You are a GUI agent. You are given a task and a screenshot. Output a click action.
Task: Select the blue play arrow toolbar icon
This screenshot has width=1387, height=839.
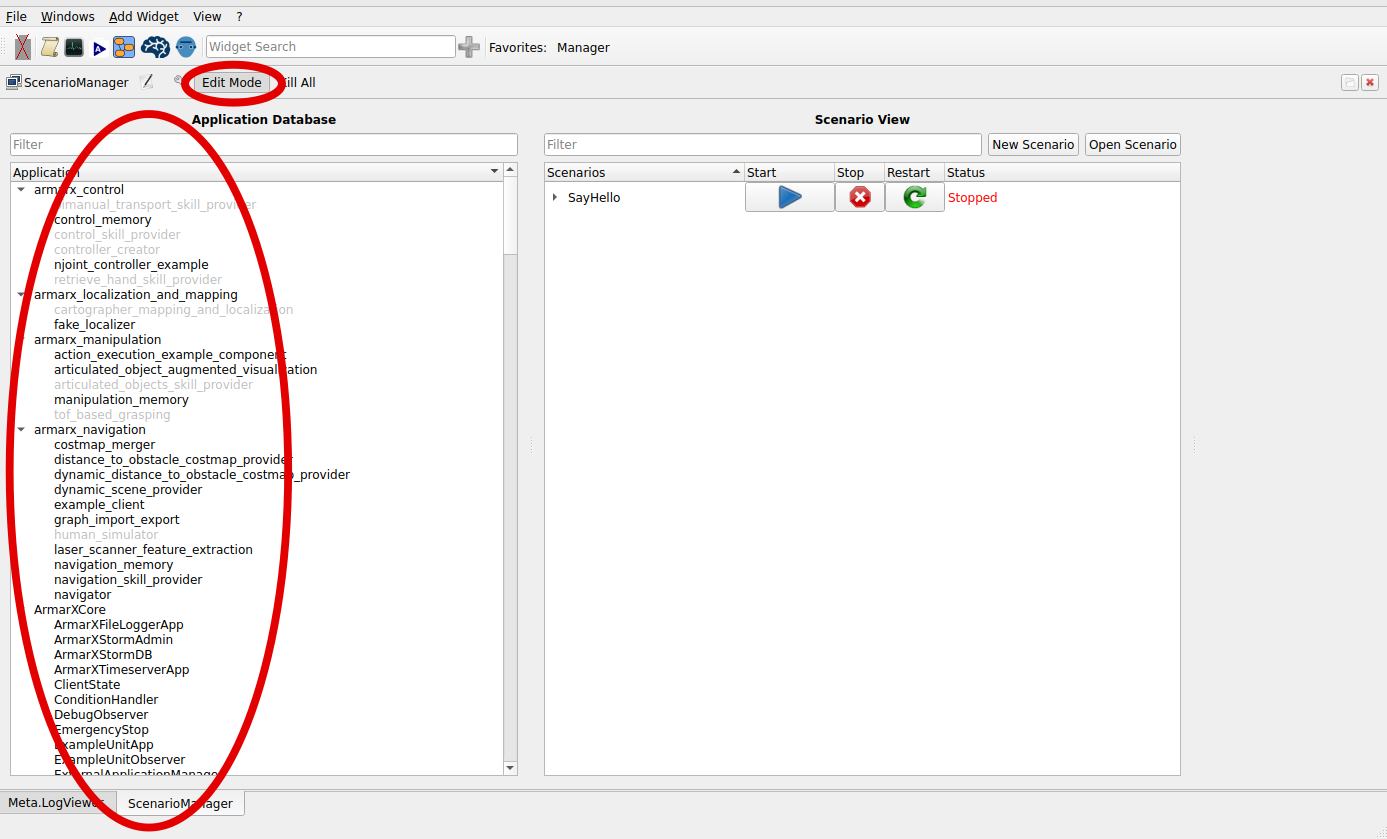pyautogui.click(x=98, y=47)
